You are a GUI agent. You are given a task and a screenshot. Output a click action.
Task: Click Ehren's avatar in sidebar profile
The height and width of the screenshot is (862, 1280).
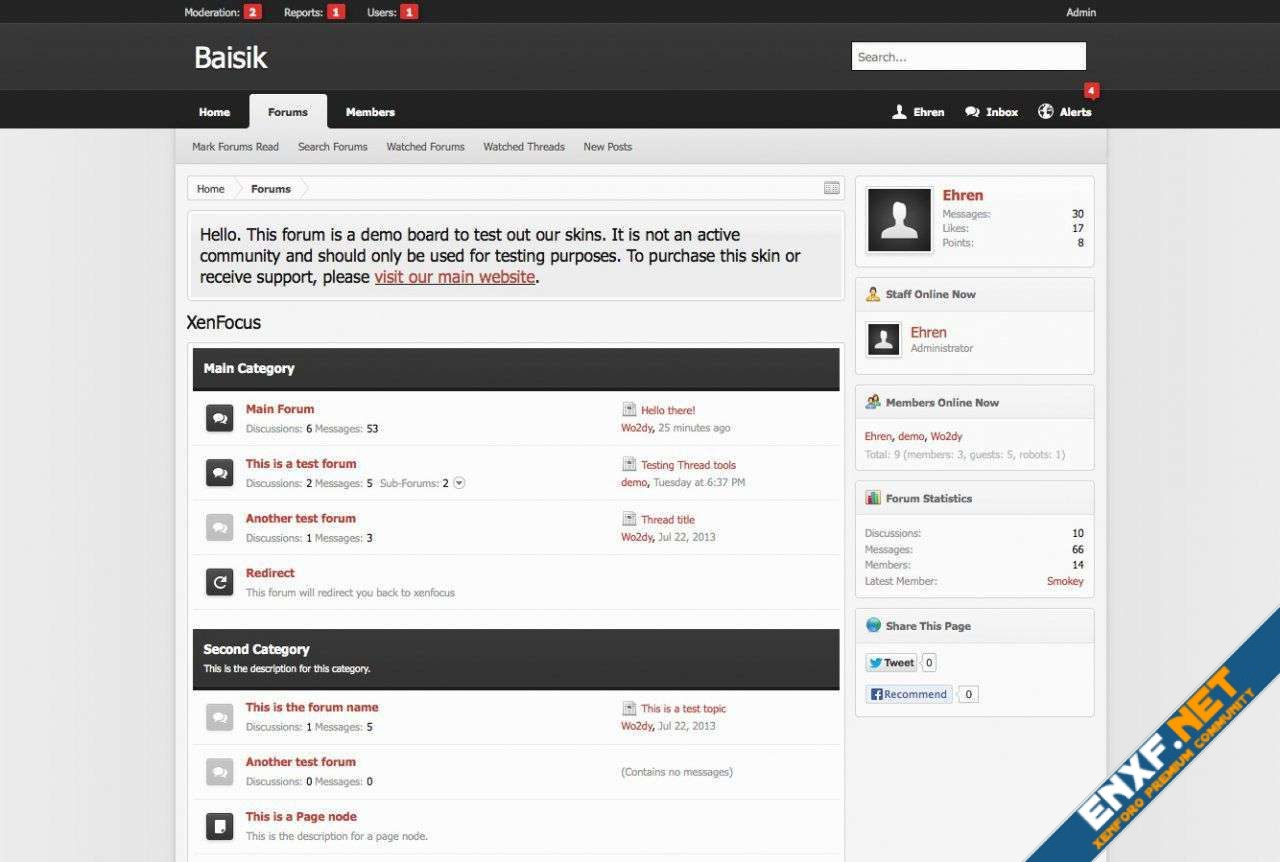(x=899, y=220)
